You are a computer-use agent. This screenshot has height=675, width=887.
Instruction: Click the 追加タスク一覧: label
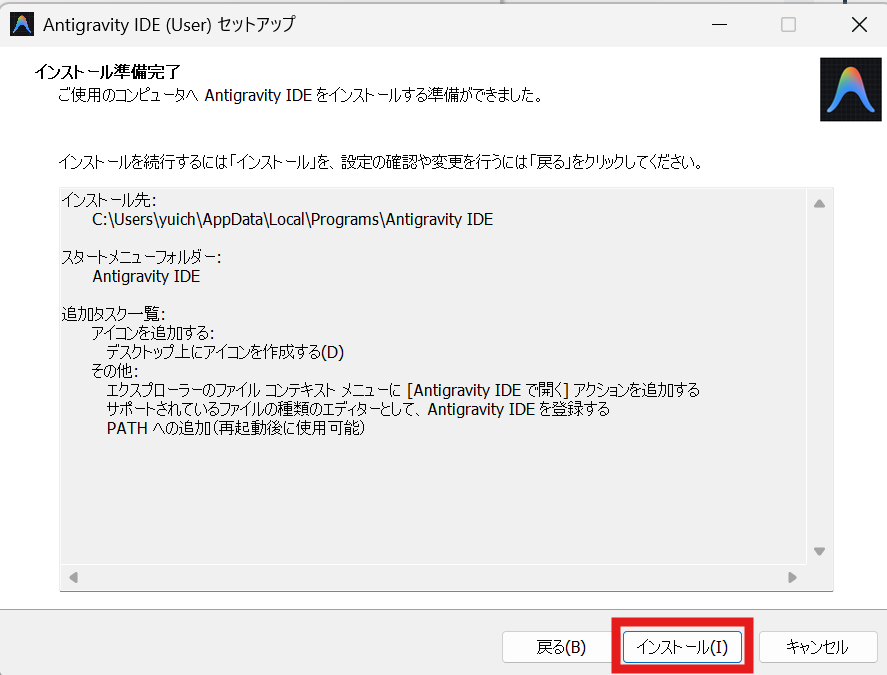click(113, 314)
